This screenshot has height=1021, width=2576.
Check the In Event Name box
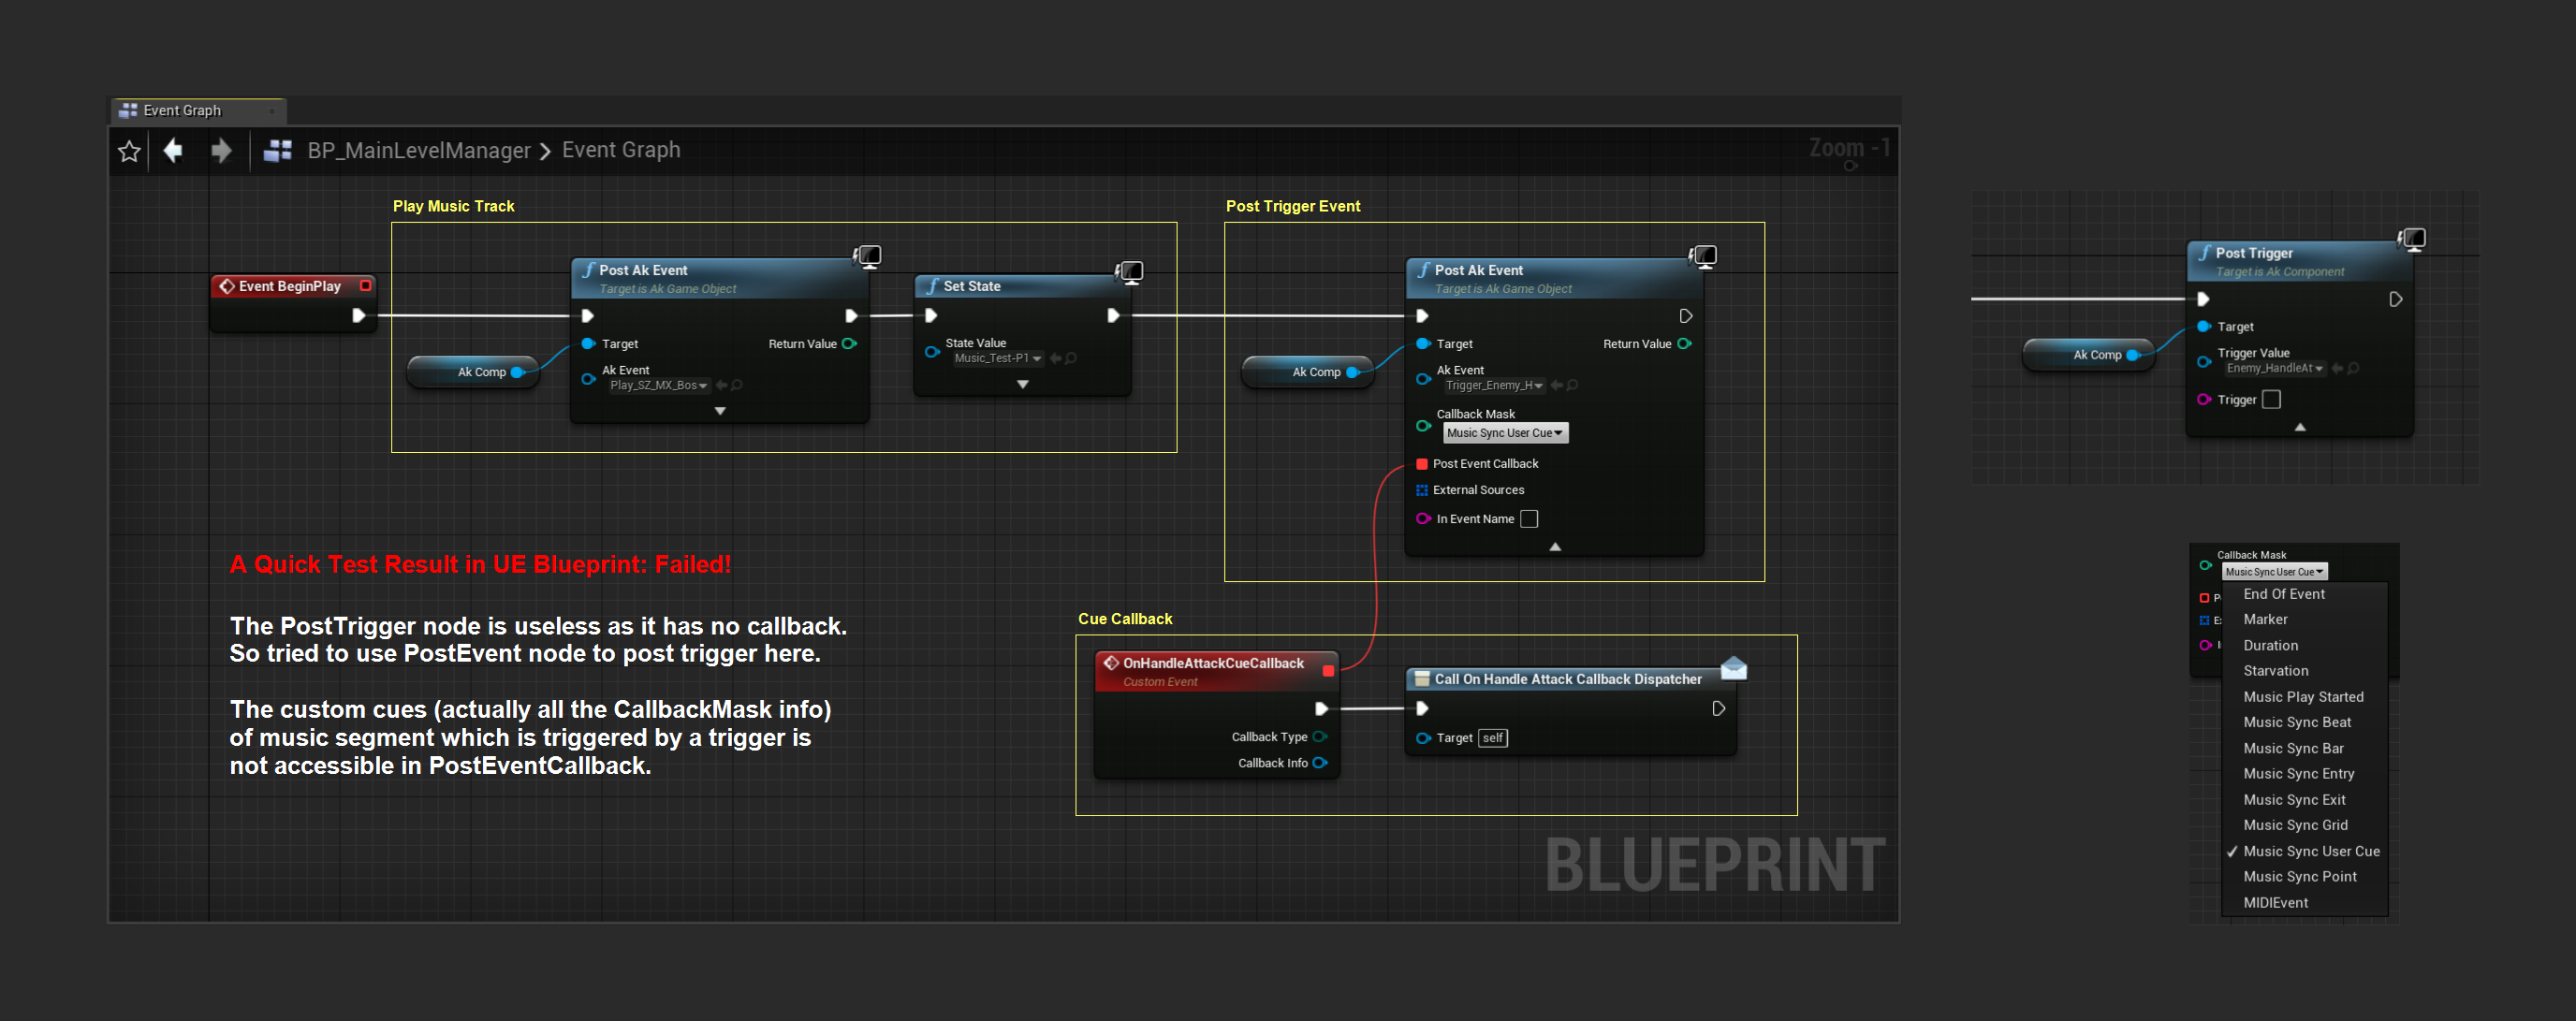coord(1529,519)
